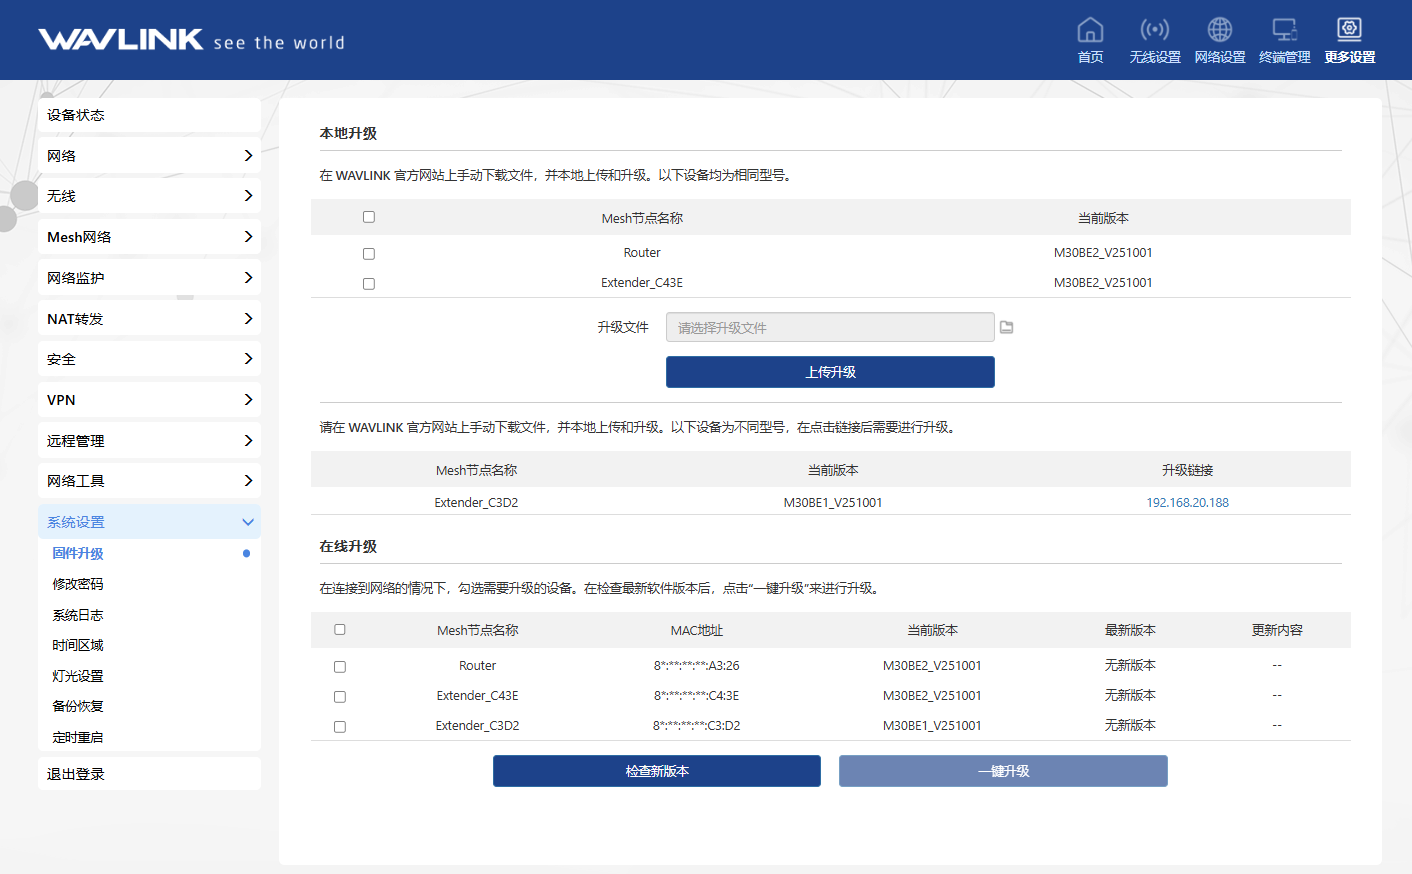Click the upgrade file path input field
This screenshot has width=1412, height=874.
click(x=830, y=328)
